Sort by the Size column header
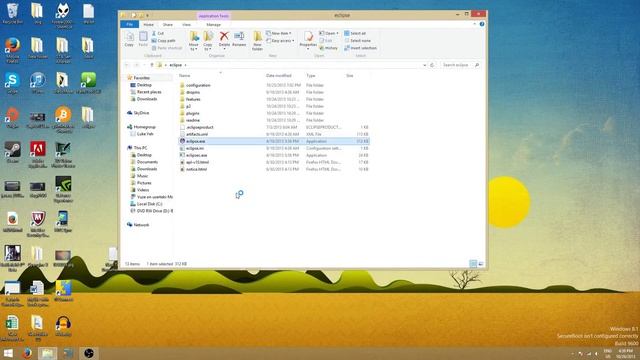 pos(350,76)
